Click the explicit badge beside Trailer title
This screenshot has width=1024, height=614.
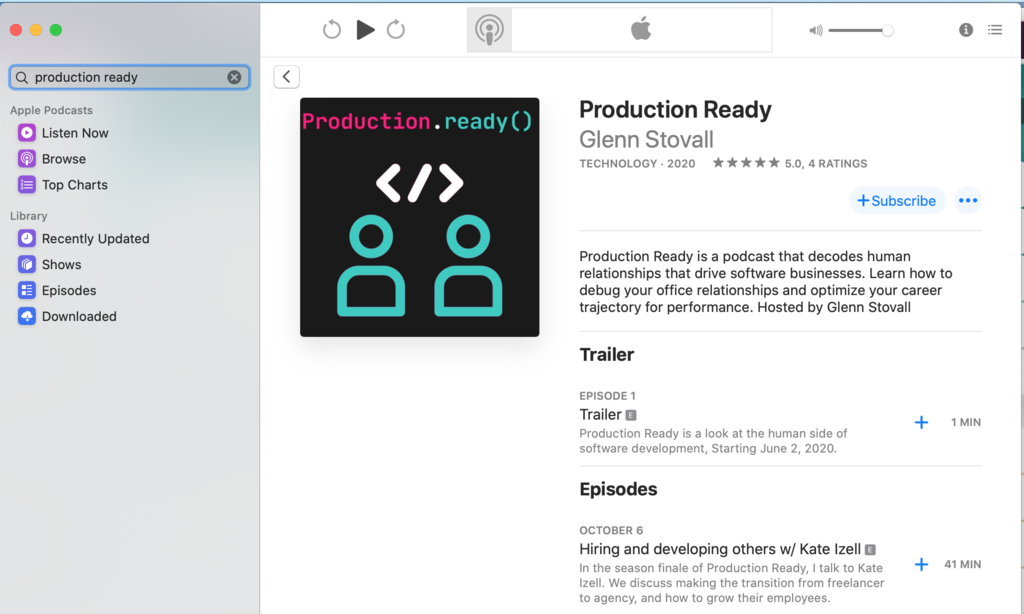coord(631,415)
